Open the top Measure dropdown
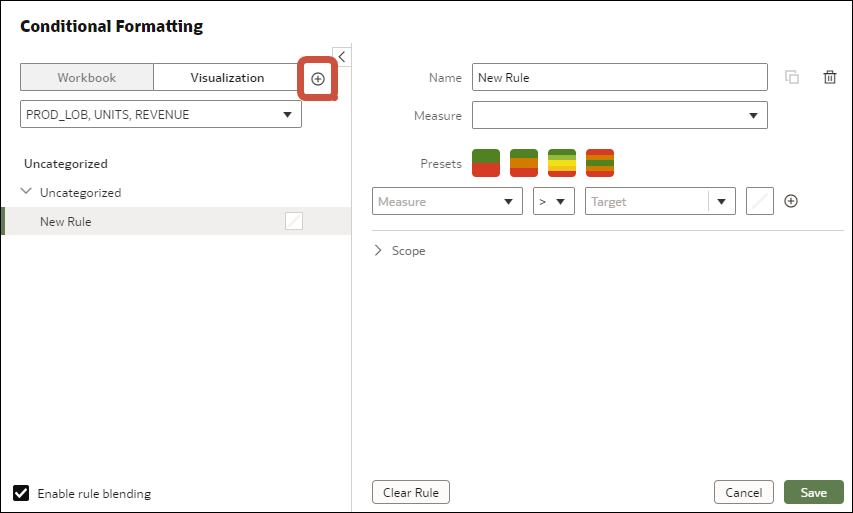Screen dimensions: 853x513 click(619, 116)
